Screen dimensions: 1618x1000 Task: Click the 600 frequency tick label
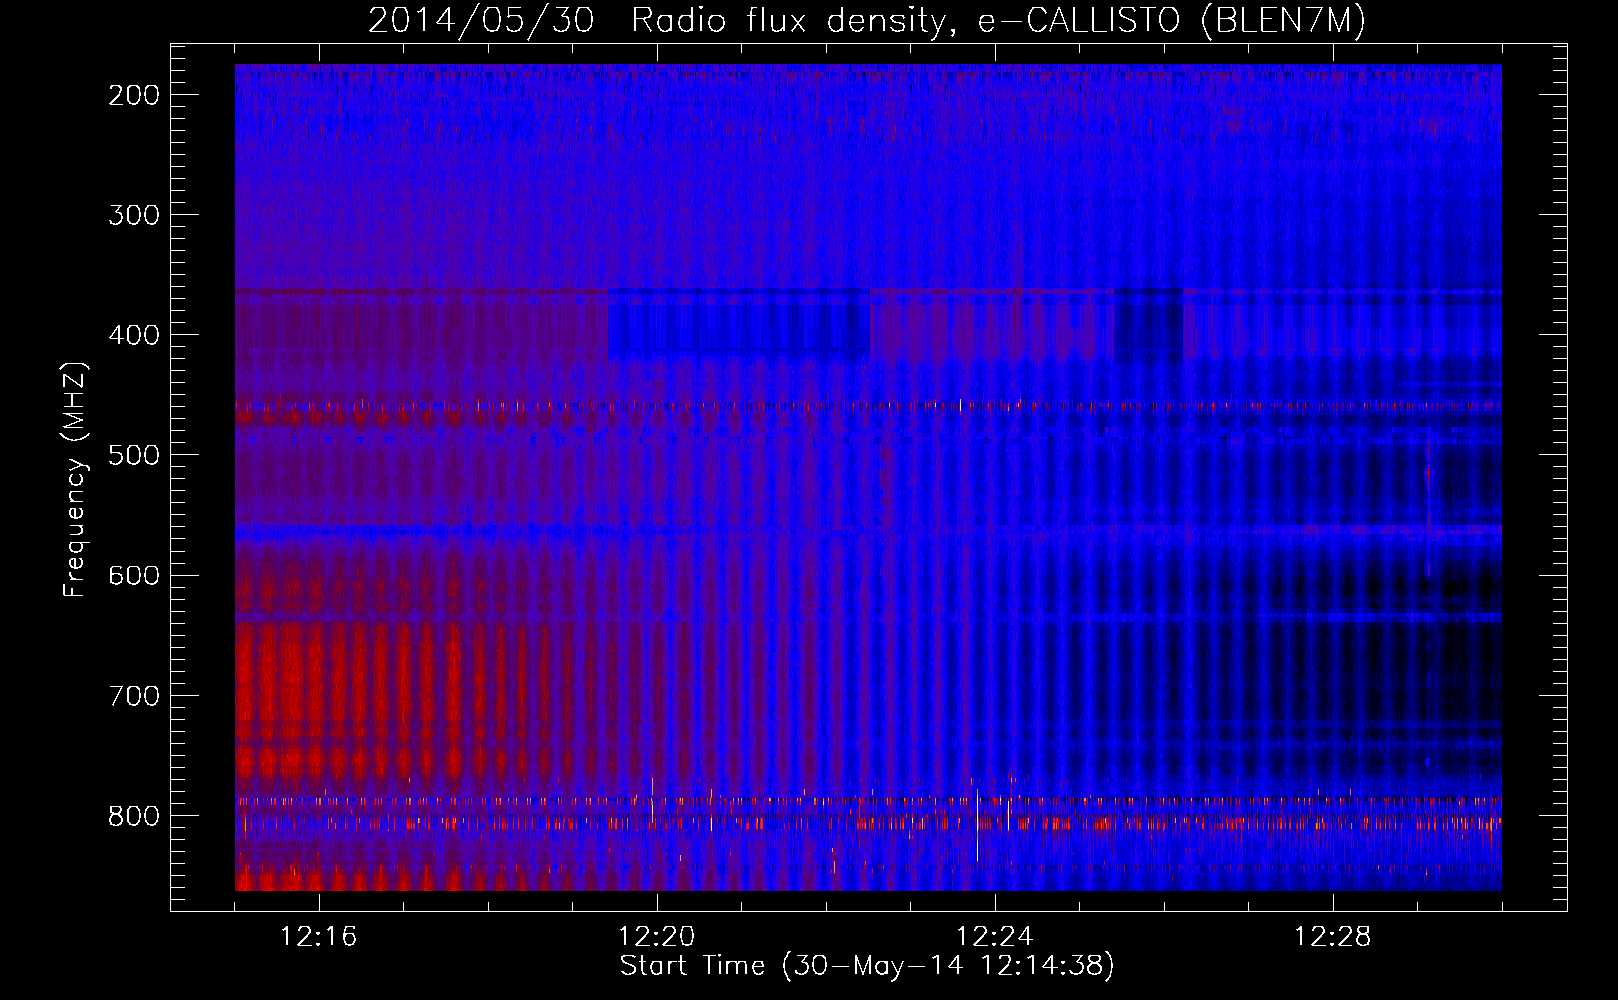pos(134,575)
